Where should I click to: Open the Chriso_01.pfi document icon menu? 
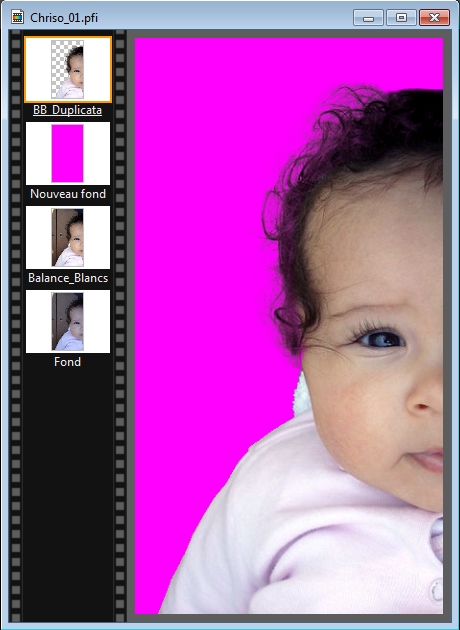[17, 18]
